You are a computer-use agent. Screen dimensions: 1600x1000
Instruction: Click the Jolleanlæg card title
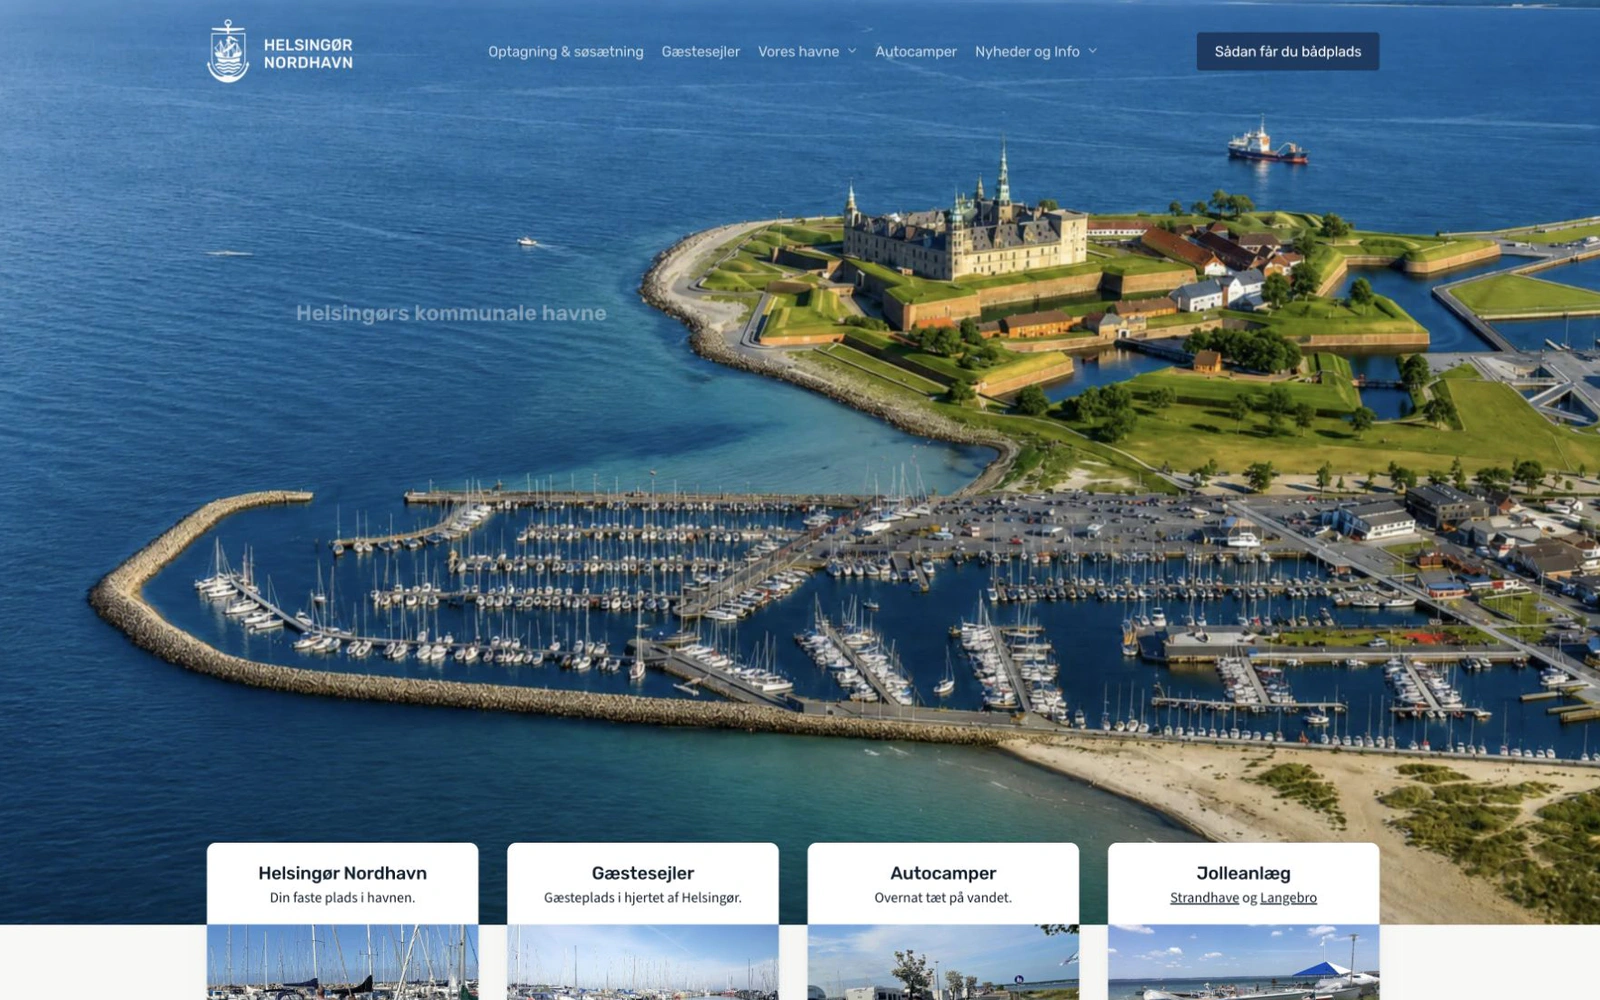click(x=1243, y=873)
